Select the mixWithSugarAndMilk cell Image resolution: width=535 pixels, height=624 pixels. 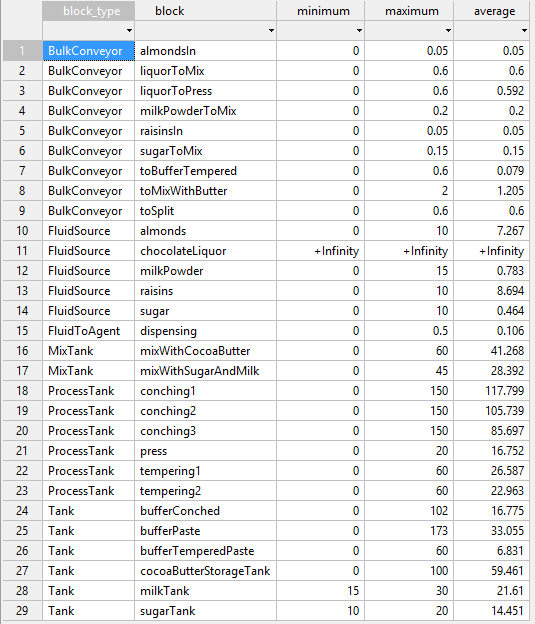point(205,371)
